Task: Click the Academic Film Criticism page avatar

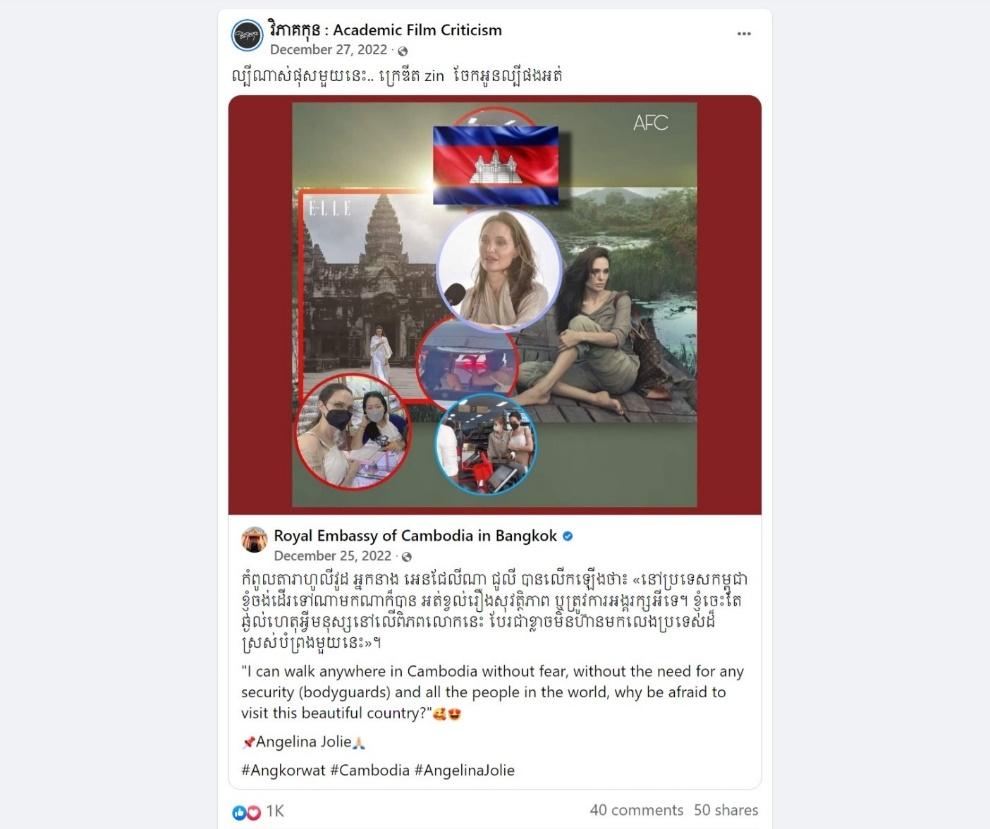Action: pos(247,35)
